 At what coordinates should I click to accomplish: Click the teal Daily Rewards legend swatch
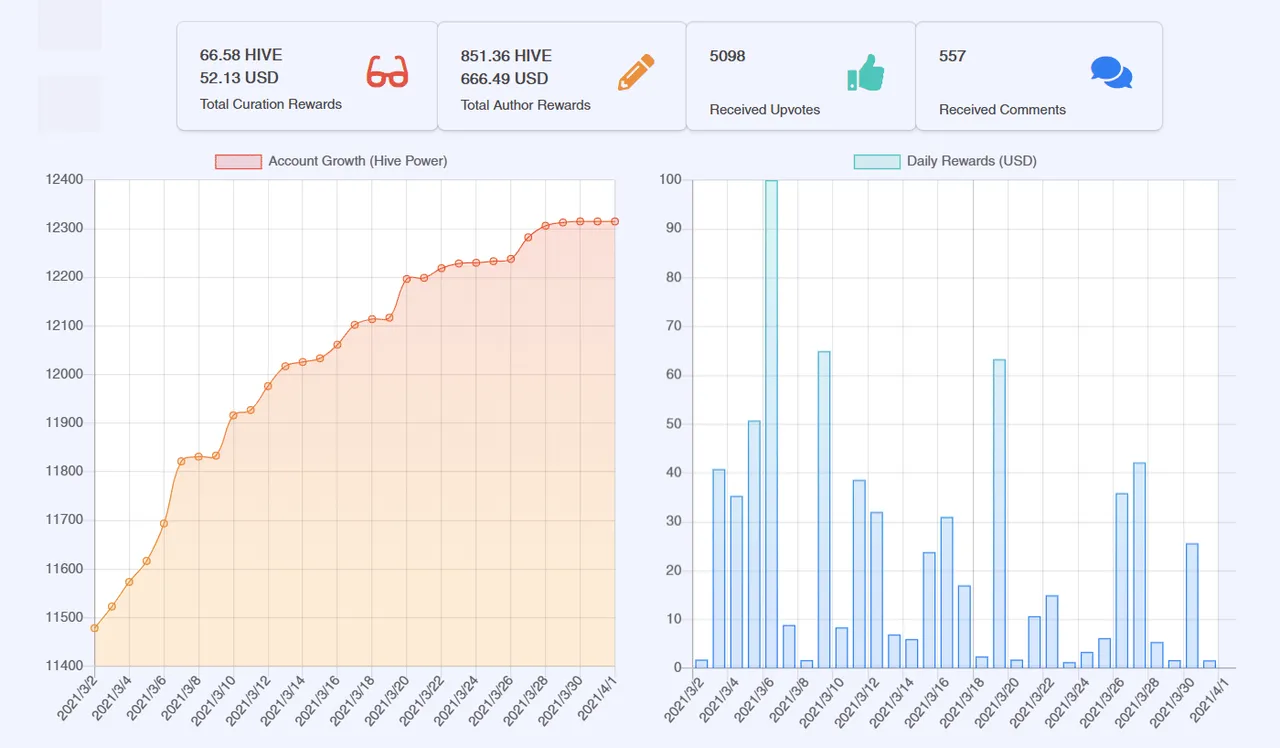[x=876, y=161]
